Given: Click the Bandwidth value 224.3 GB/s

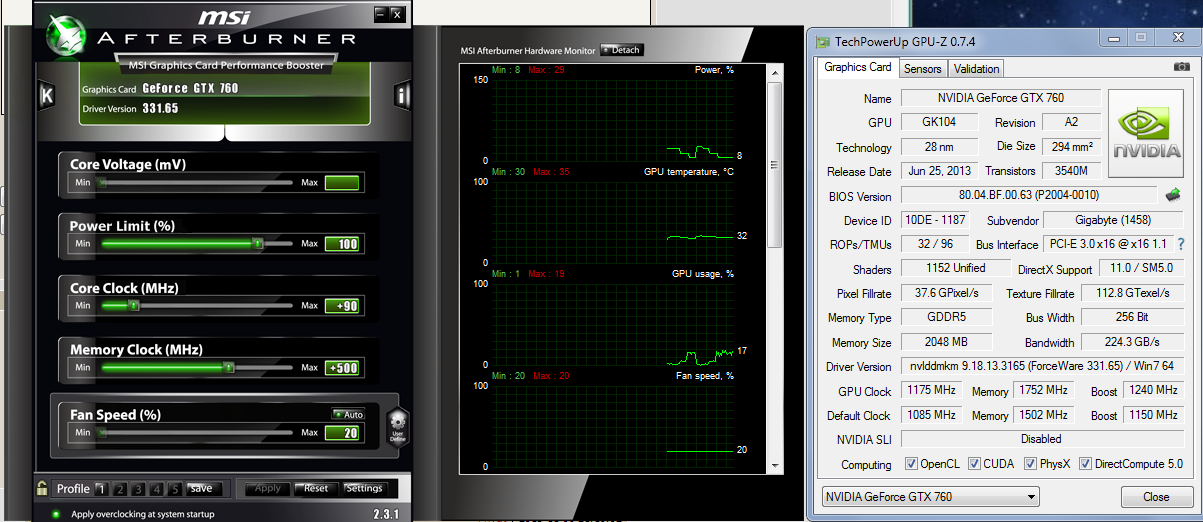Looking at the screenshot, I should pyautogui.click(x=1134, y=342).
